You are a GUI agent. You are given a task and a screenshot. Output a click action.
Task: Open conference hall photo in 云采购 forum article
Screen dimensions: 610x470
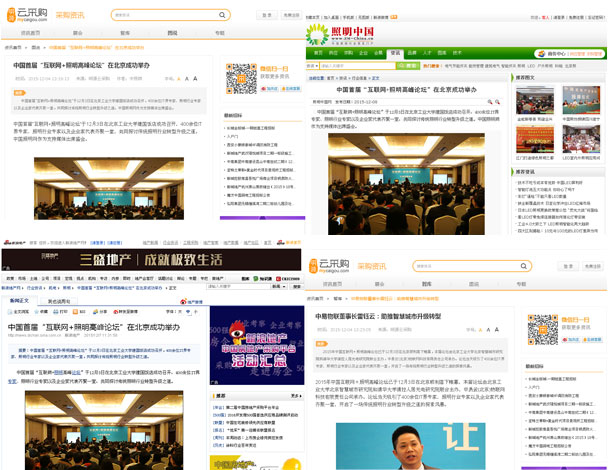coord(109,188)
